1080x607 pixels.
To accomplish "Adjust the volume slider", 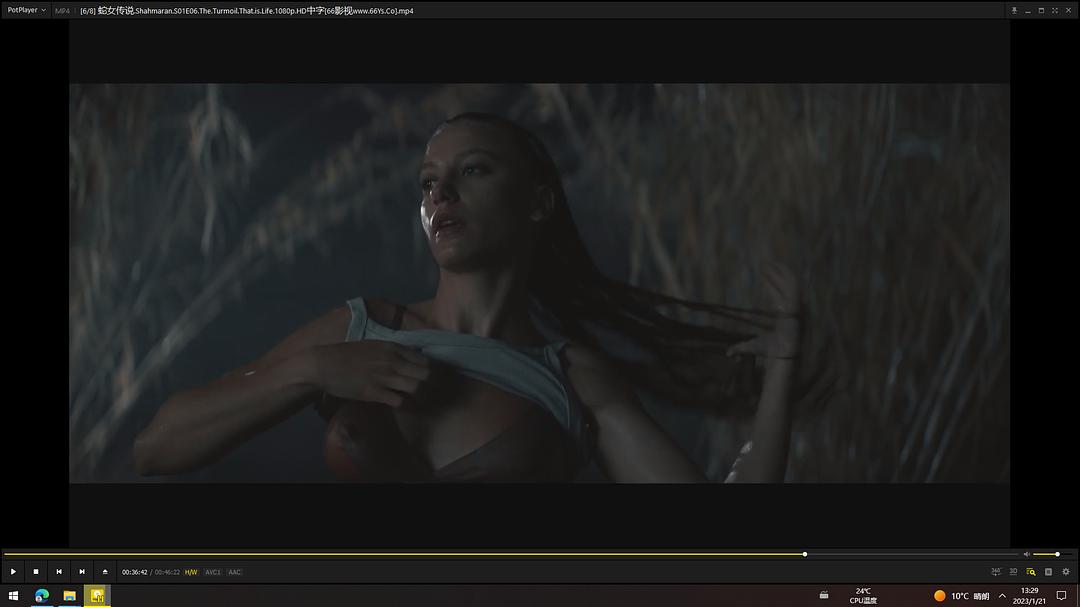I will pos(1052,554).
